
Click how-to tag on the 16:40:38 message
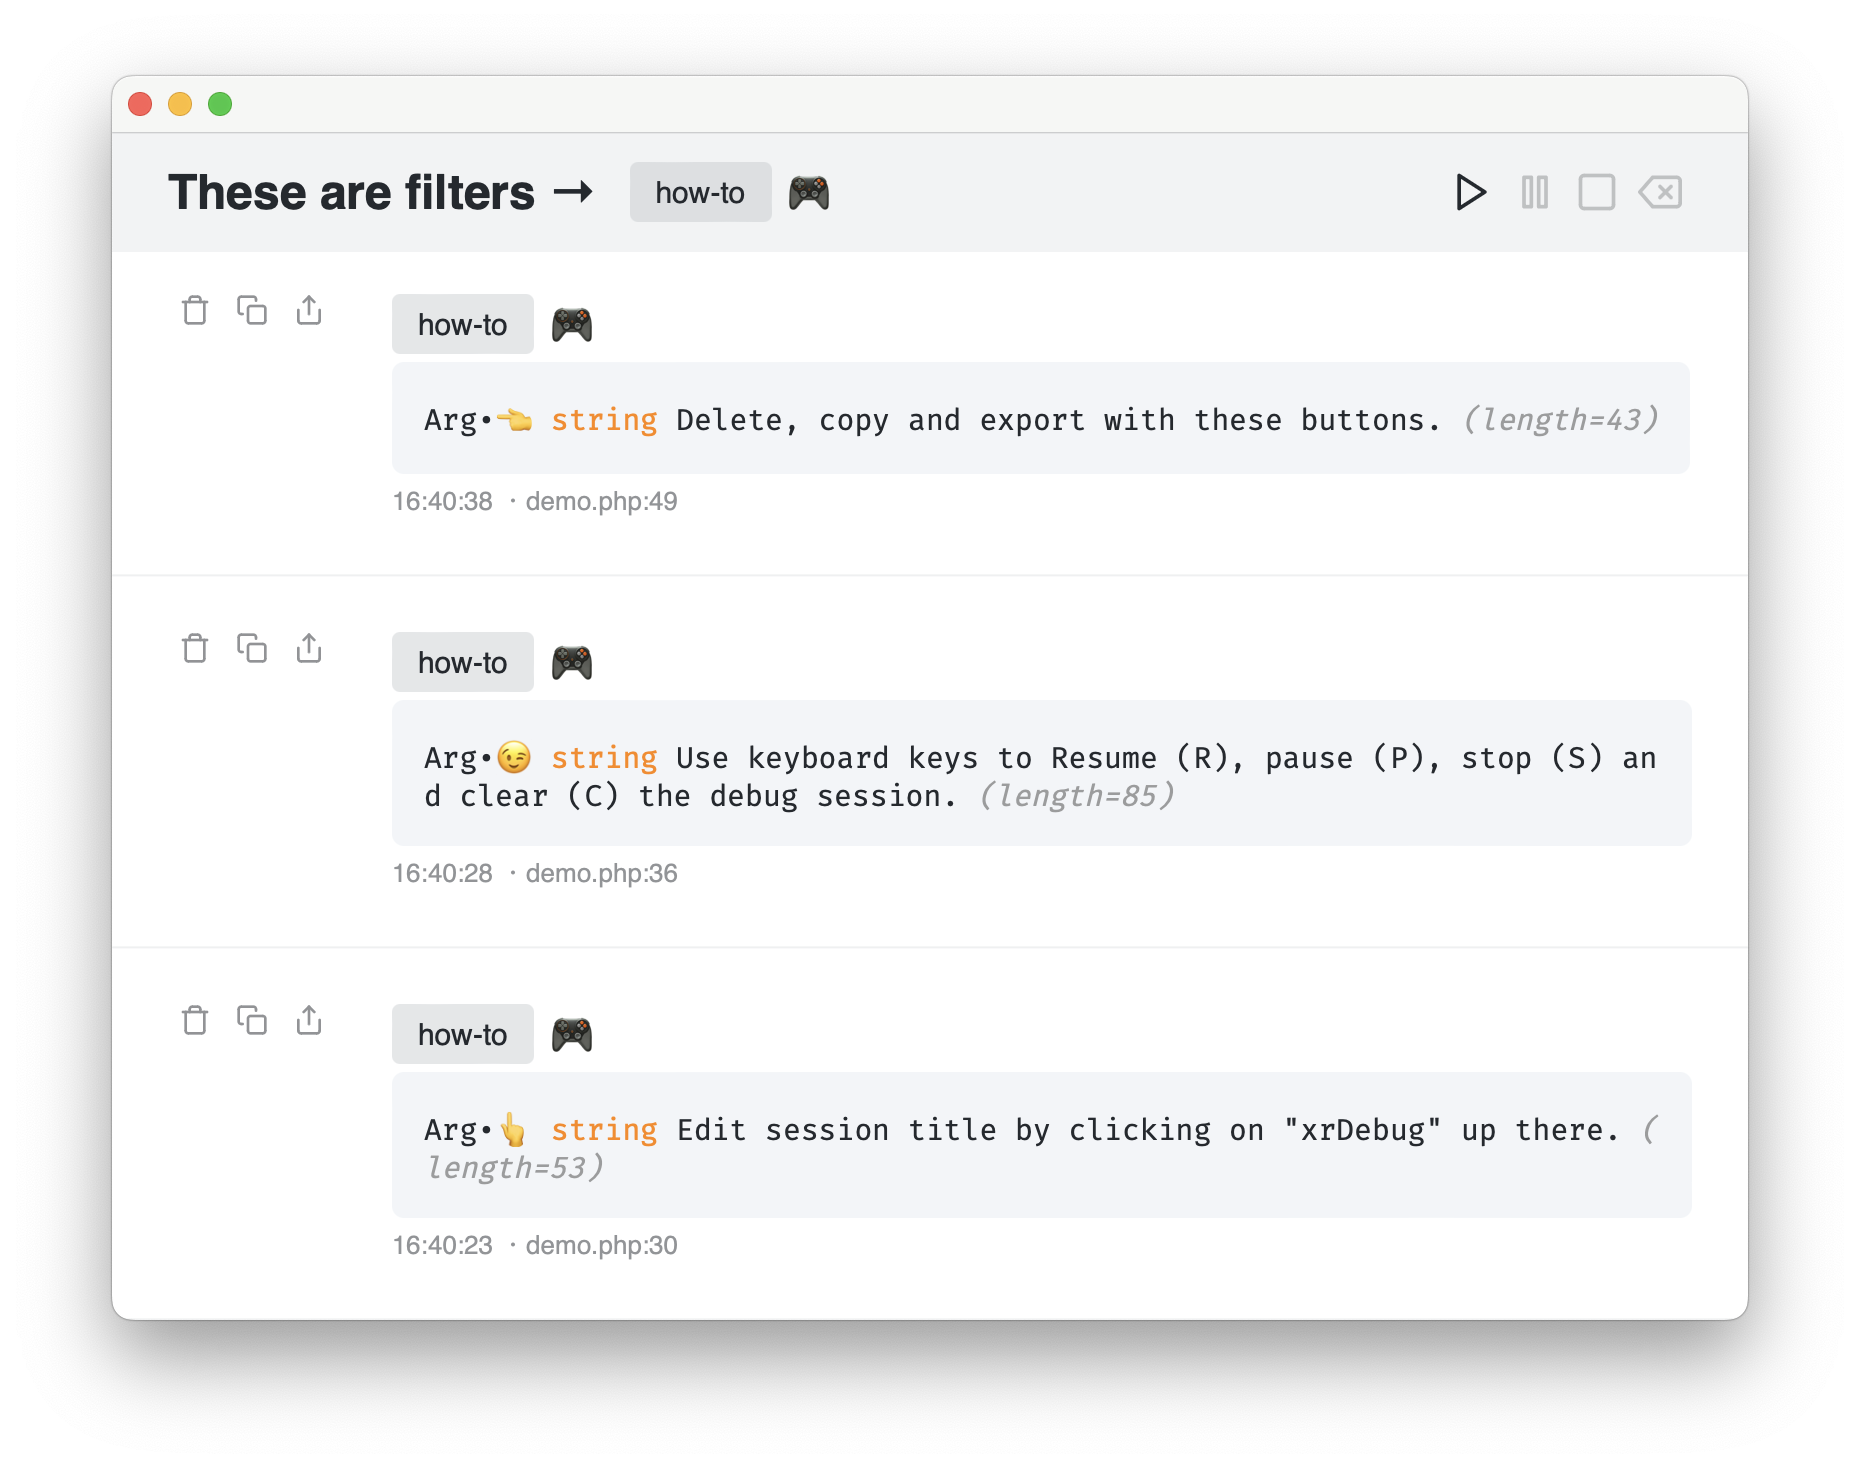coord(462,324)
